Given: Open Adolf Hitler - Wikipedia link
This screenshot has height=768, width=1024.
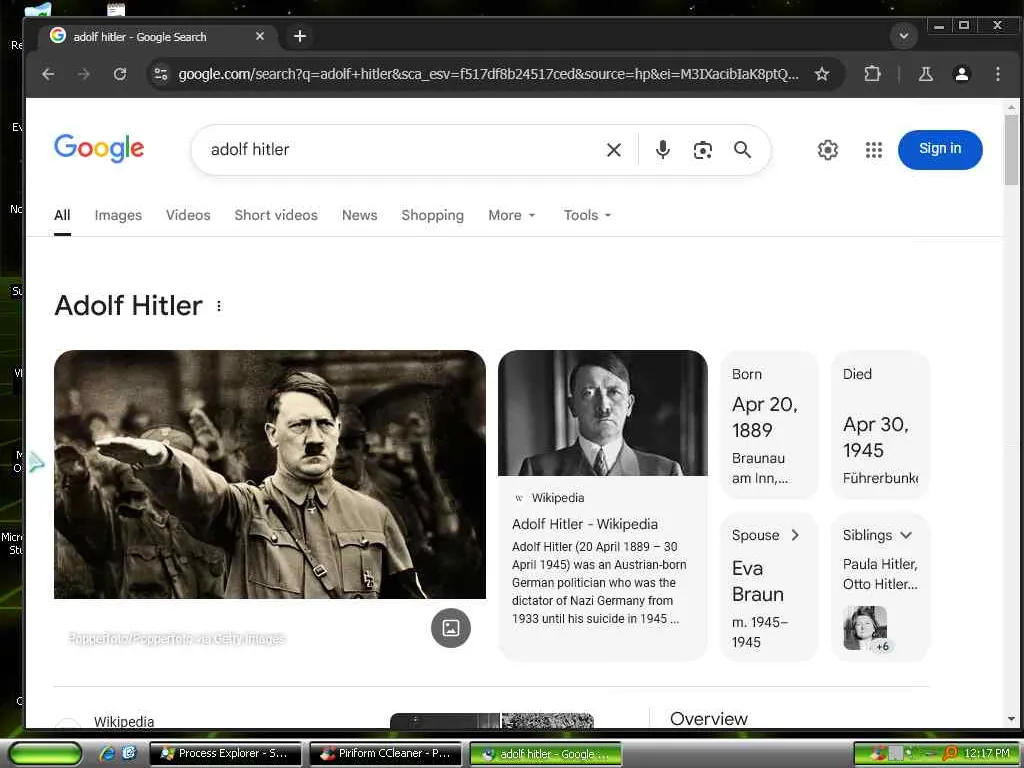Looking at the screenshot, I should click(x=585, y=524).
